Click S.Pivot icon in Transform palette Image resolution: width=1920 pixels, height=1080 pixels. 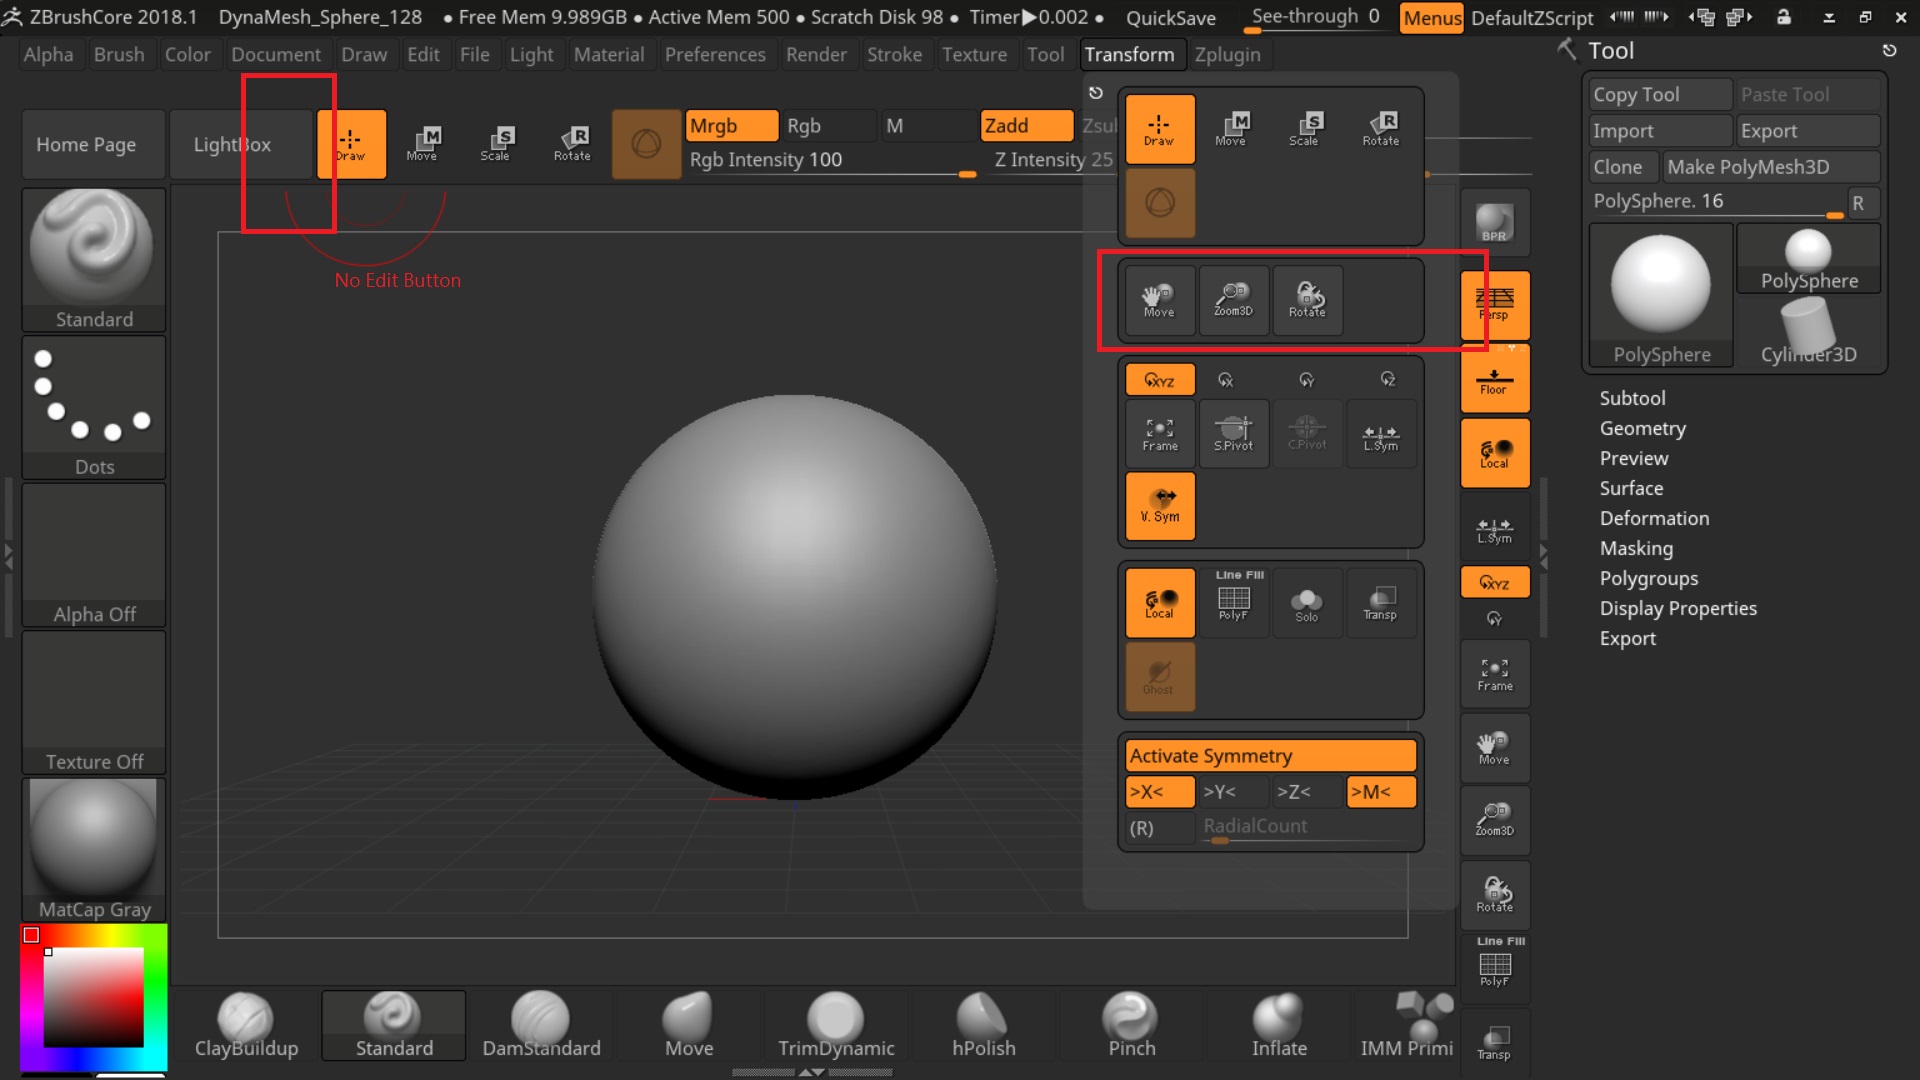[x=1234, y=434]
